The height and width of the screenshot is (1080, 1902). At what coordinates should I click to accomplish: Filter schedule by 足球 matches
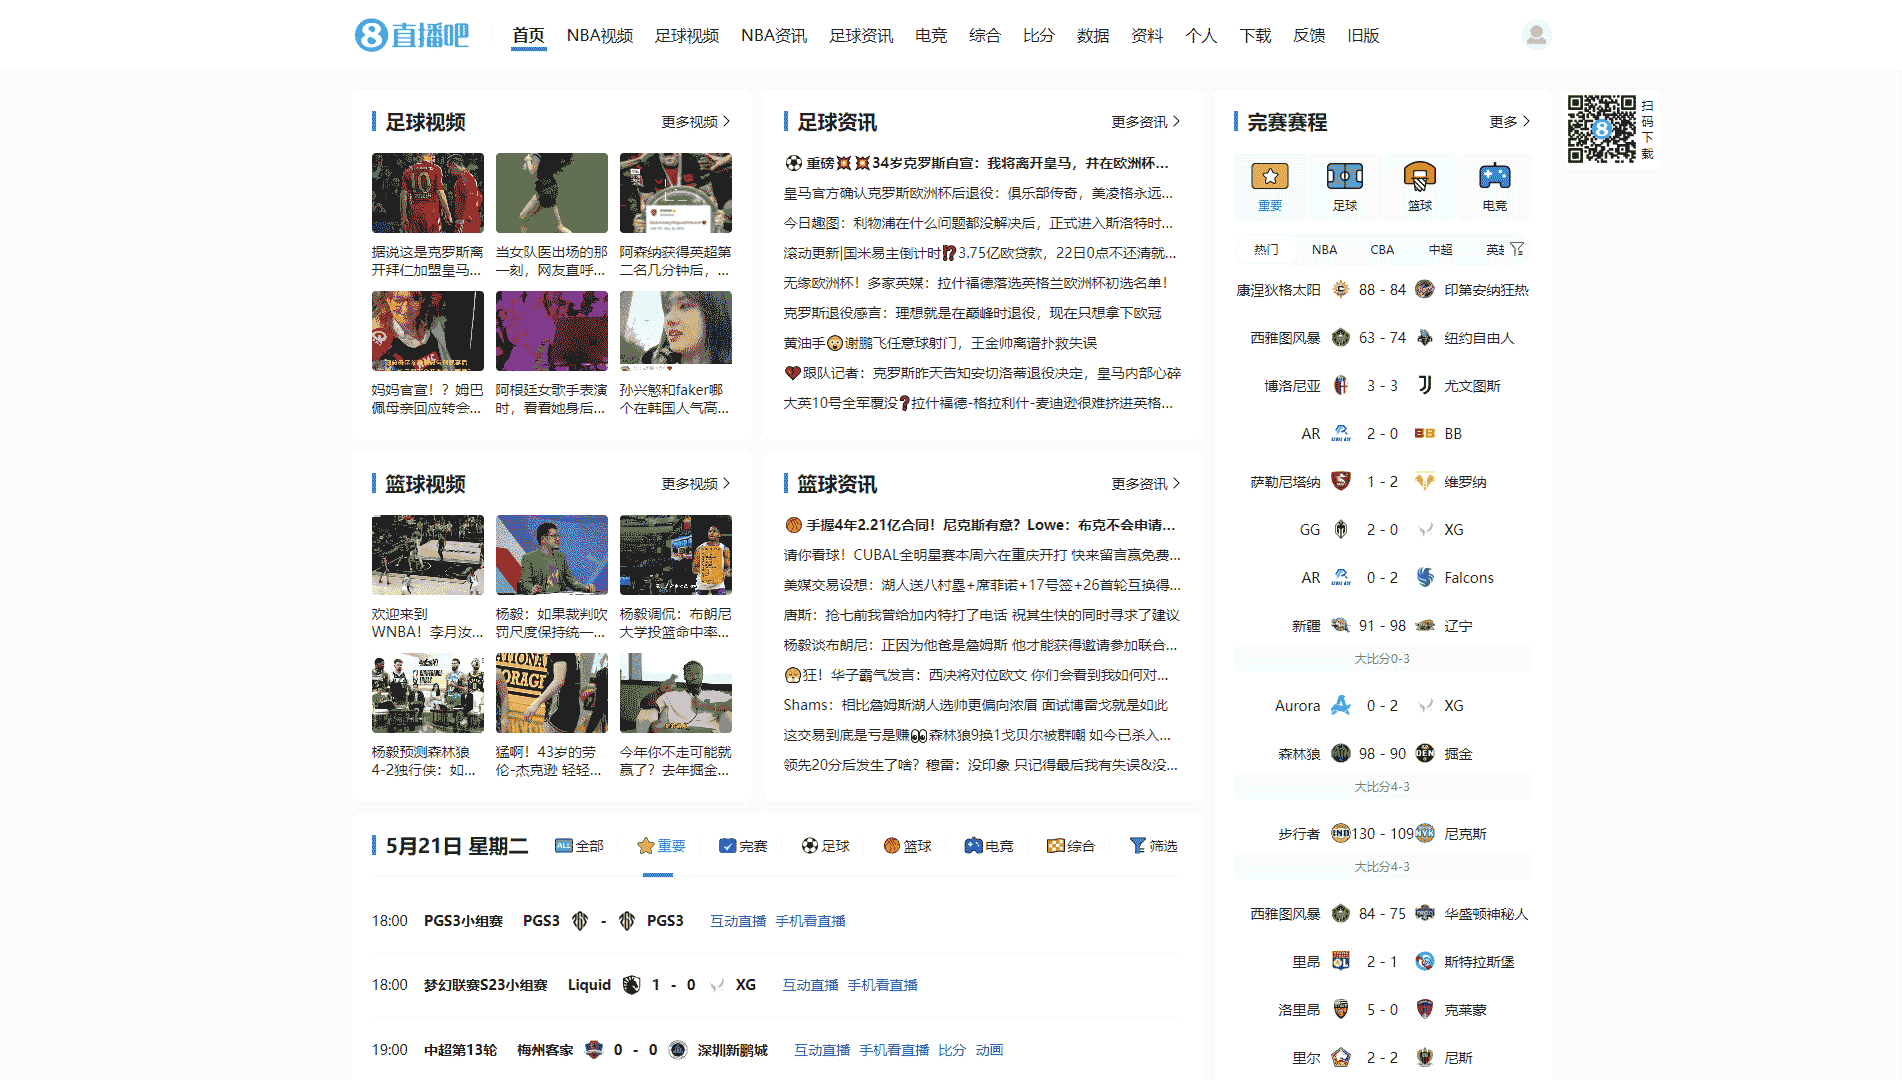pos(825,846)
